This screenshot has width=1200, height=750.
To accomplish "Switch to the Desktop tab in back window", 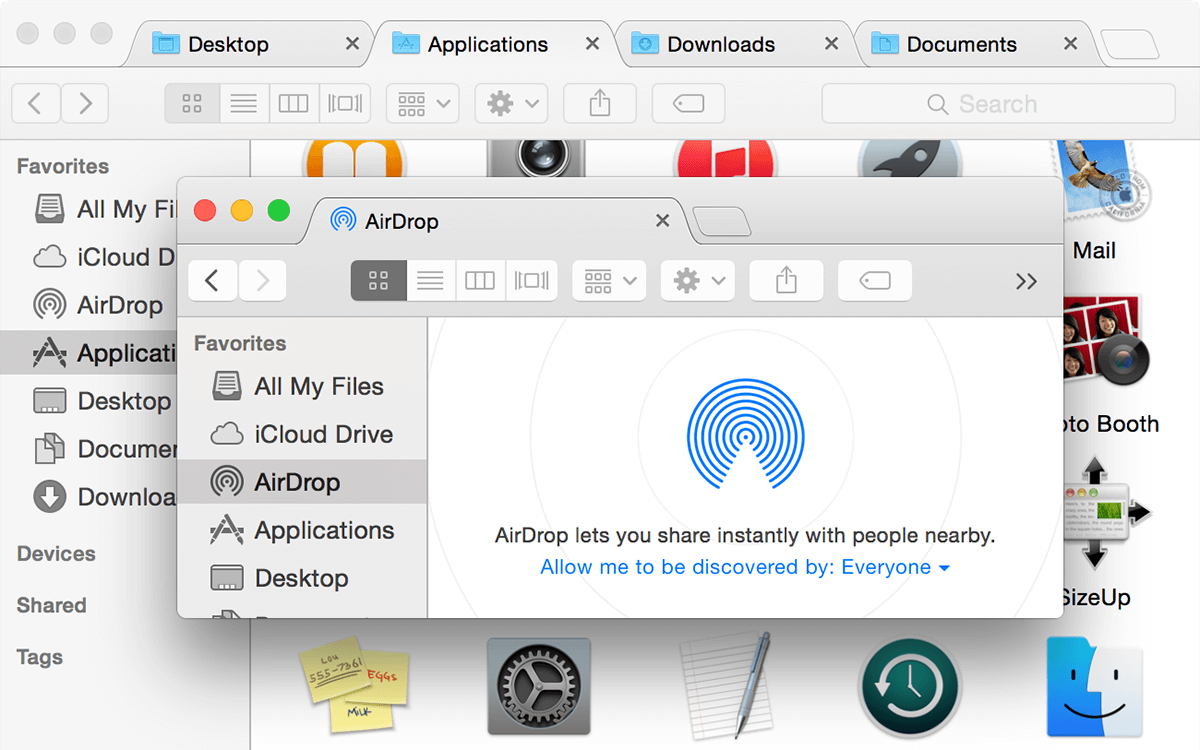I will [x=250, y=44].
